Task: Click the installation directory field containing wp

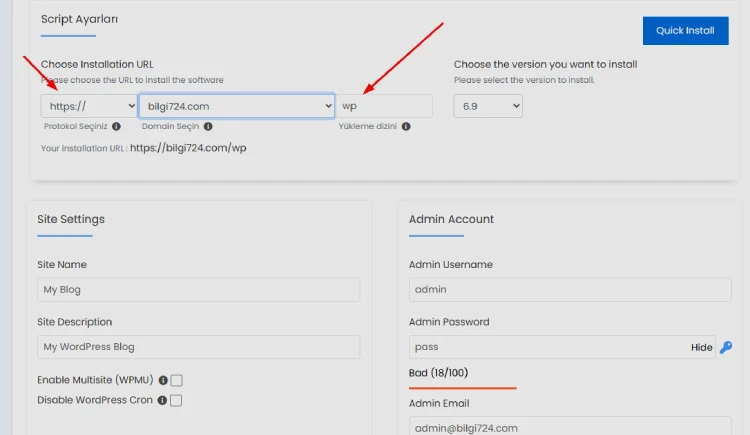Action: pyautogui.click(x=385, y=106)
